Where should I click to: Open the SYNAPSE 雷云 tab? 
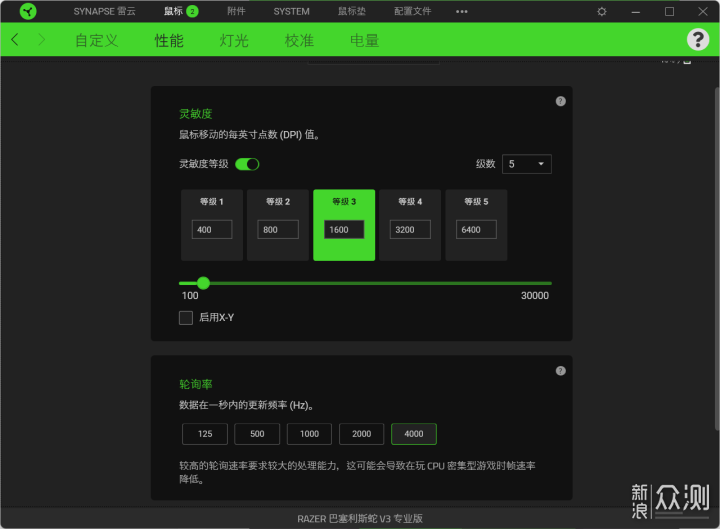[x=104, y=11]
